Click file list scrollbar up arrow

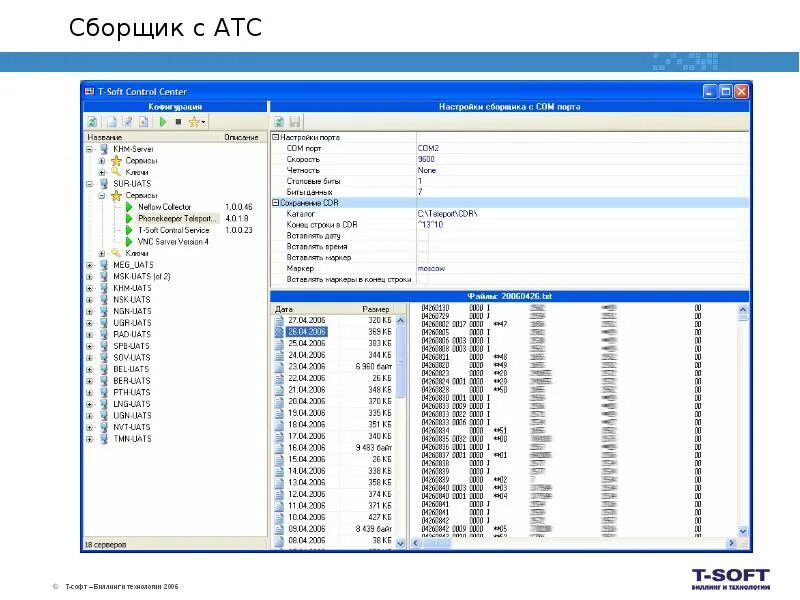pyautogui.click(x=401, y=320)
